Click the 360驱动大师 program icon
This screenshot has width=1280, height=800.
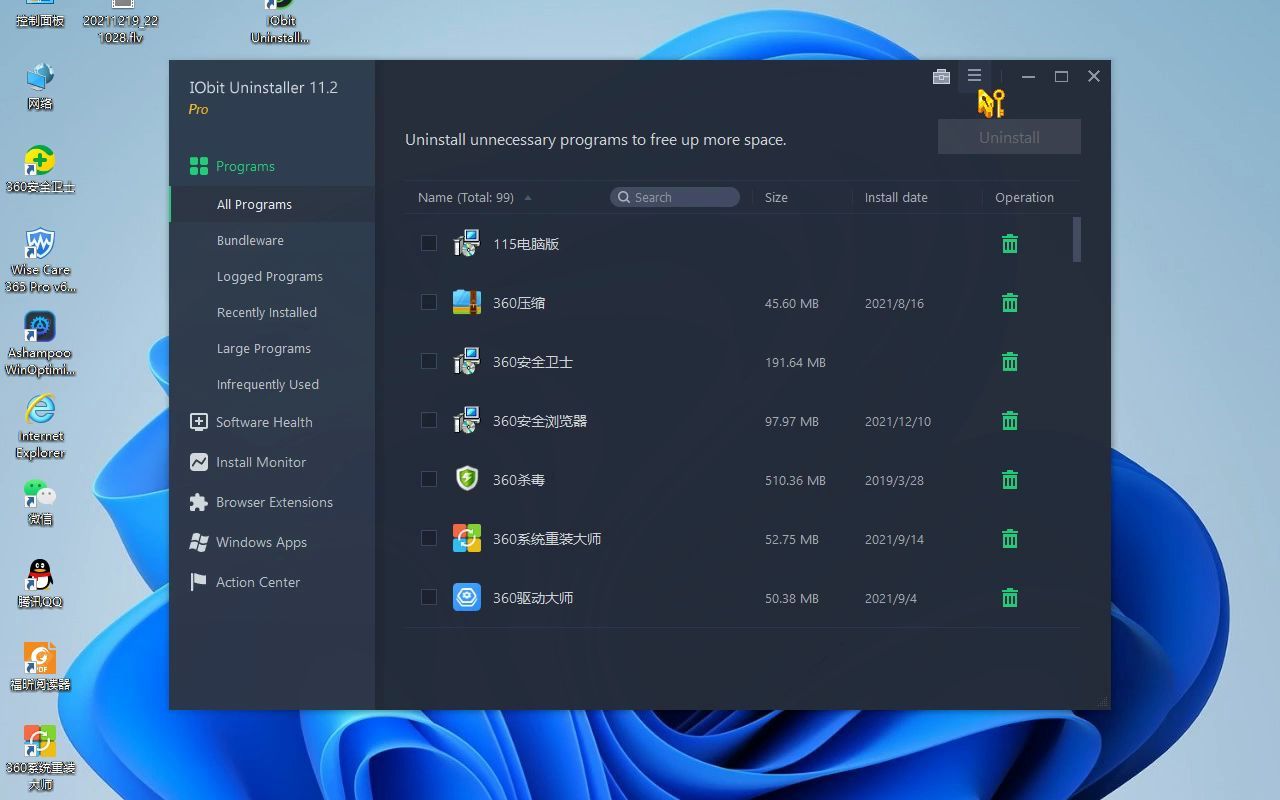pos(467,597)
